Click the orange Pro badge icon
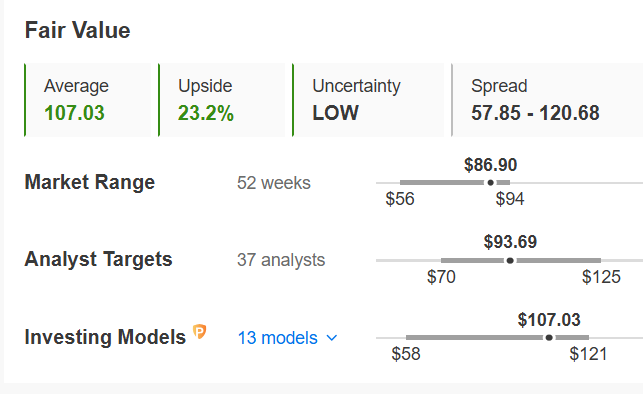 point(200,332)
